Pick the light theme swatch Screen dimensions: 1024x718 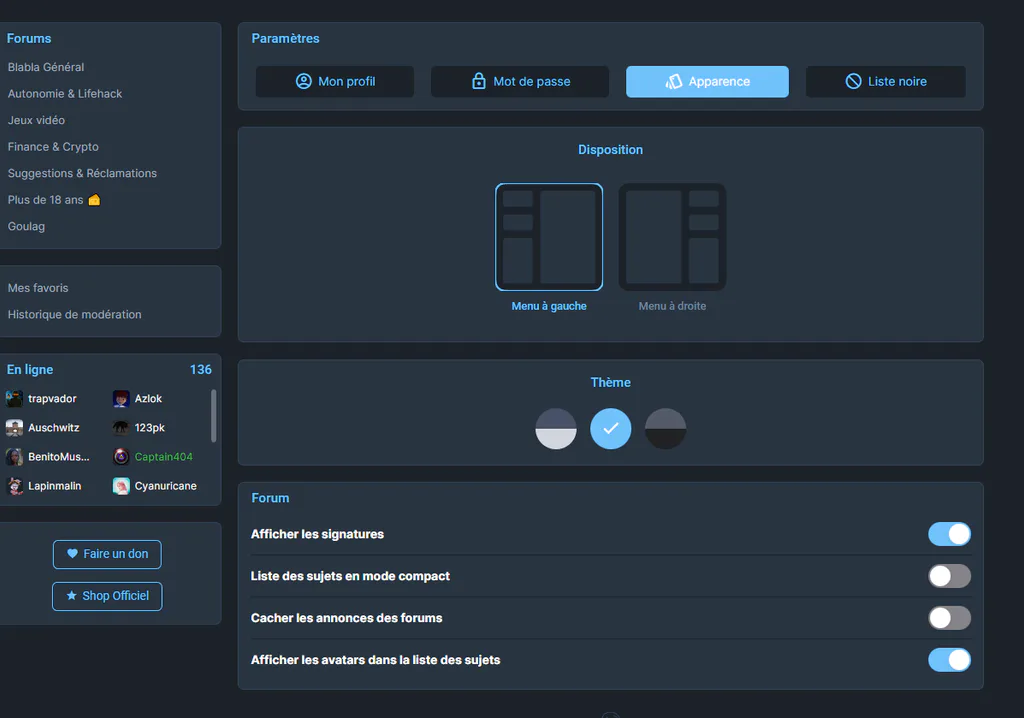(556, 429)
